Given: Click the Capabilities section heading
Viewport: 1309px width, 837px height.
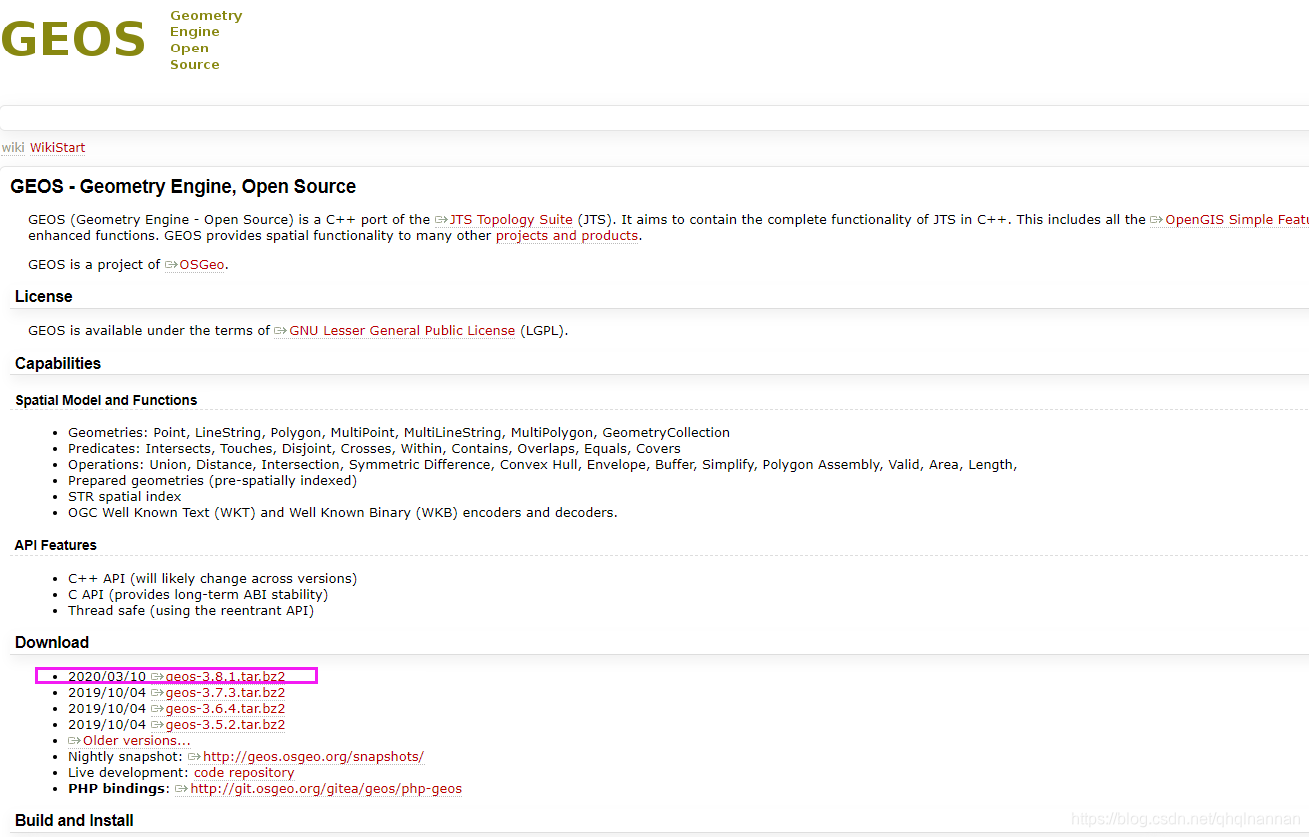Looking at the screenshot, I should [x=58, y=364].
